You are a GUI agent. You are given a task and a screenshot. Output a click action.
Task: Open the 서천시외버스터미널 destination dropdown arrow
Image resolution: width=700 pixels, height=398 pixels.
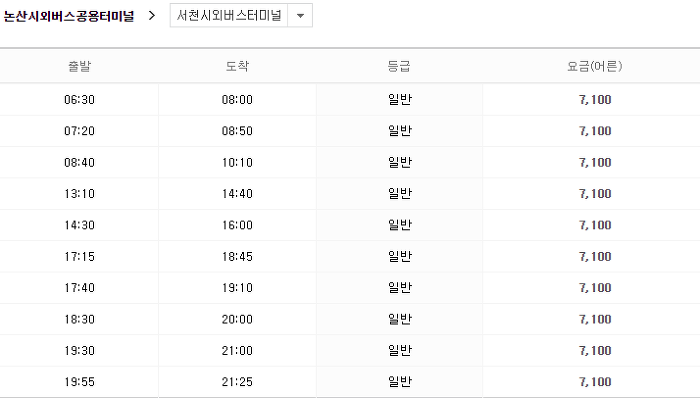[x=300, y=16]
